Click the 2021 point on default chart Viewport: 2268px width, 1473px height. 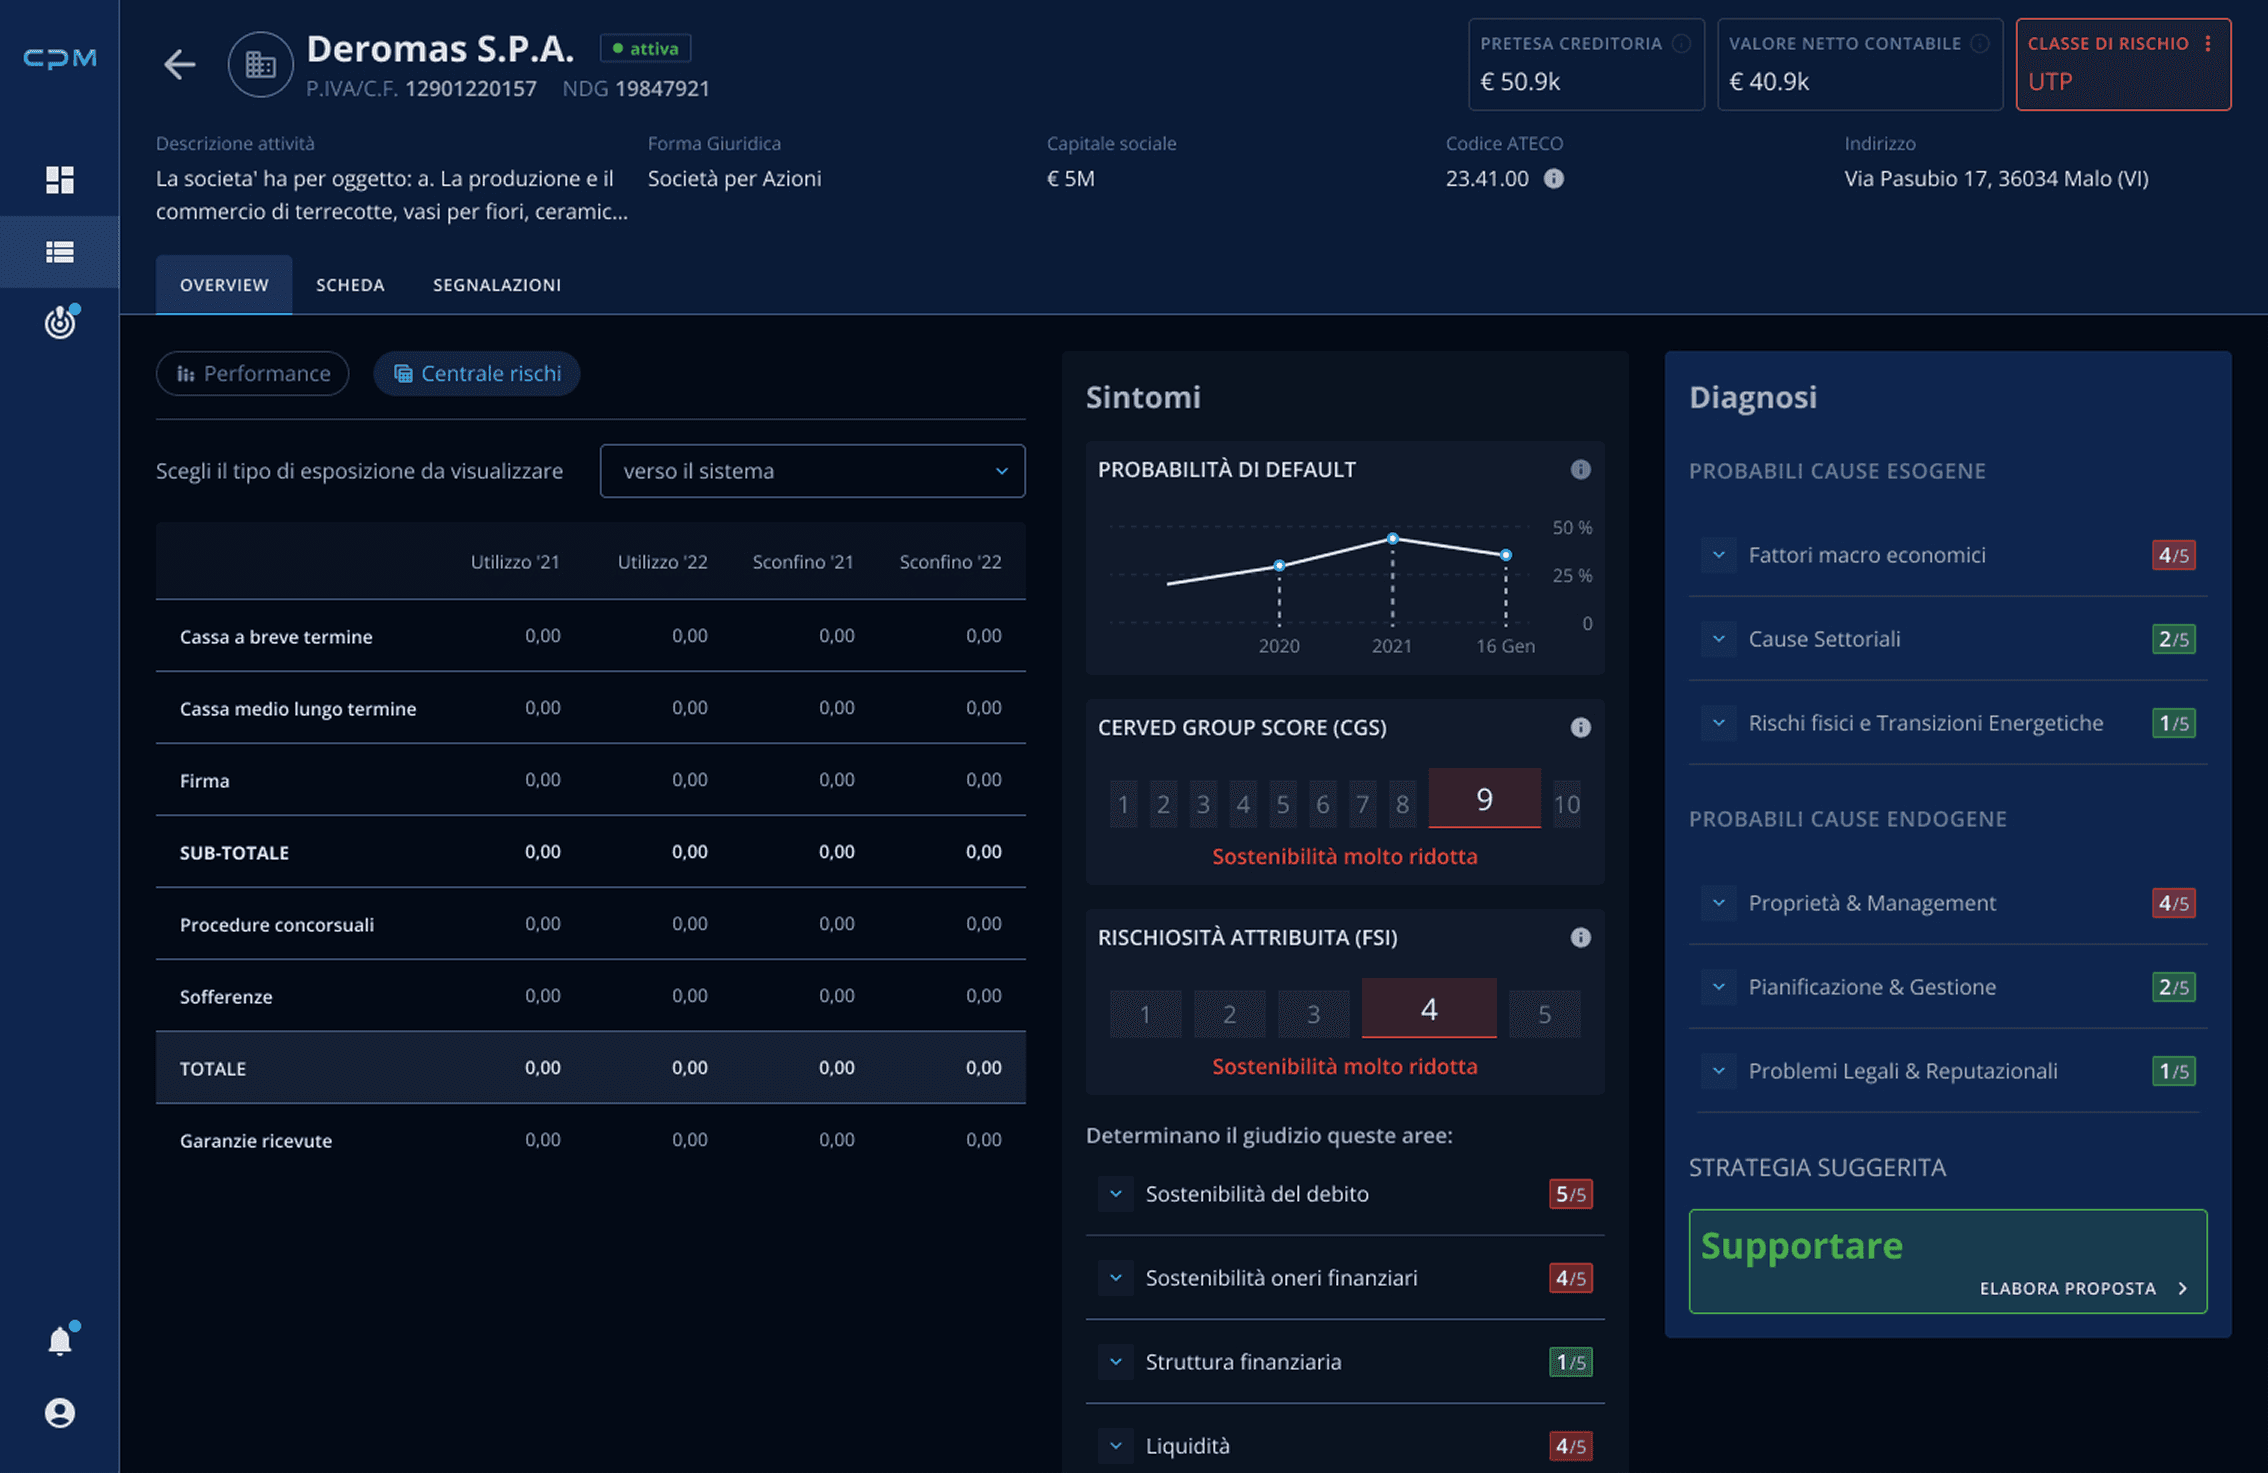(1392, 539)
